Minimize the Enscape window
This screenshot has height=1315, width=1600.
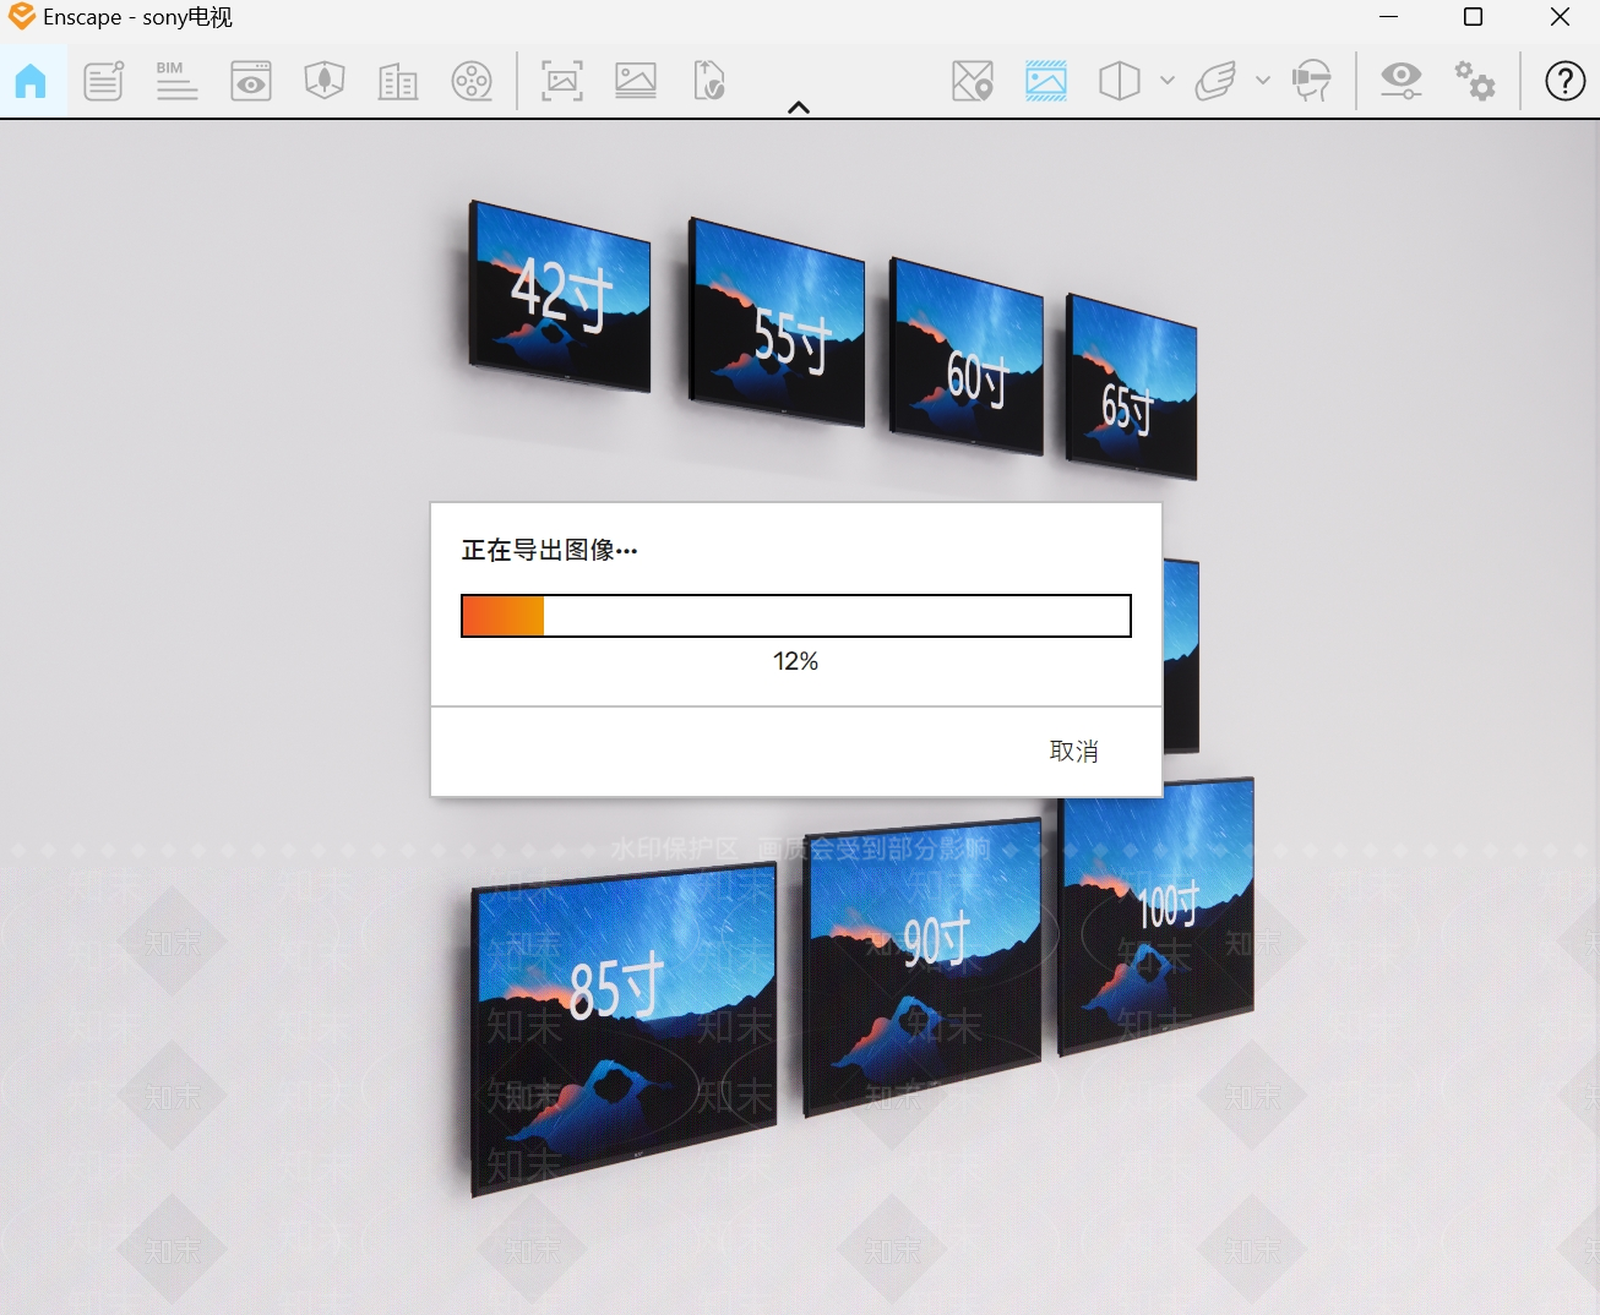coord(1389,17)
